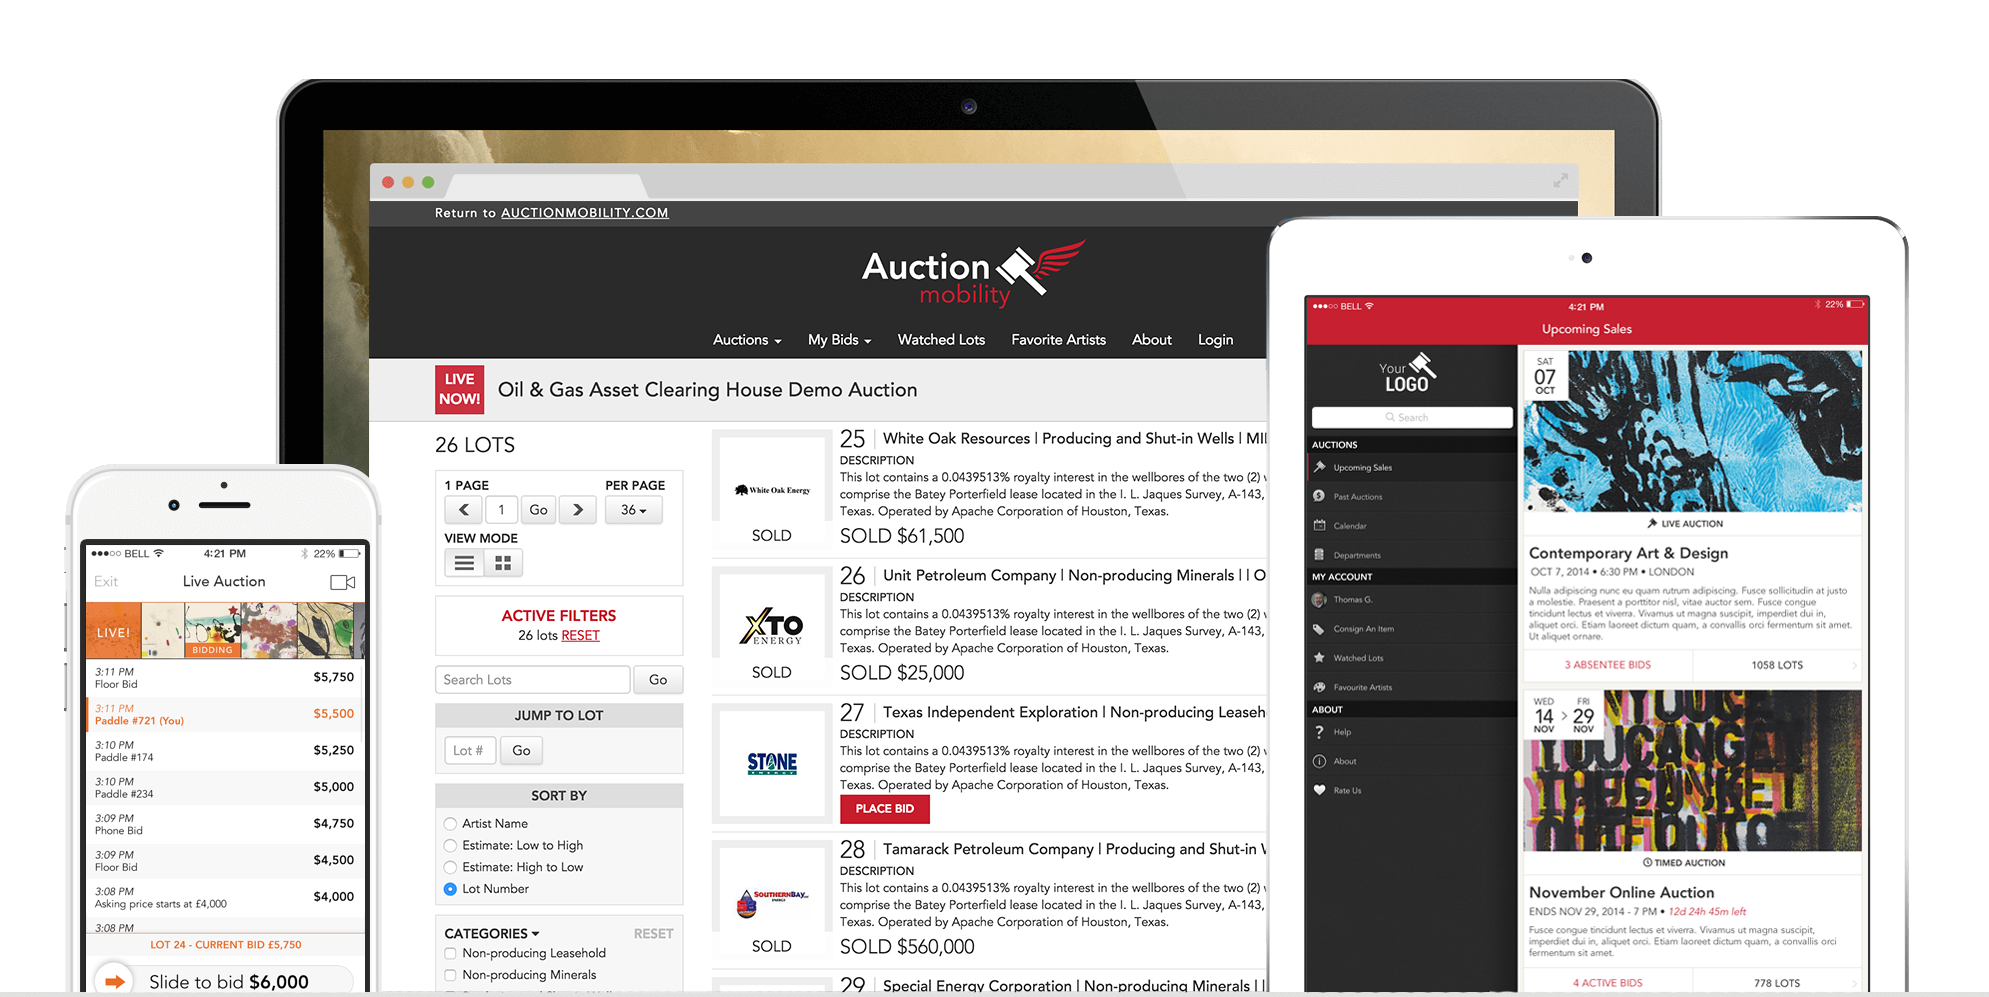Open XTO Energy lot thumbnail
Image resolution: width=1989 pixels, height=997 pixels.
click(x=772, y=626)
